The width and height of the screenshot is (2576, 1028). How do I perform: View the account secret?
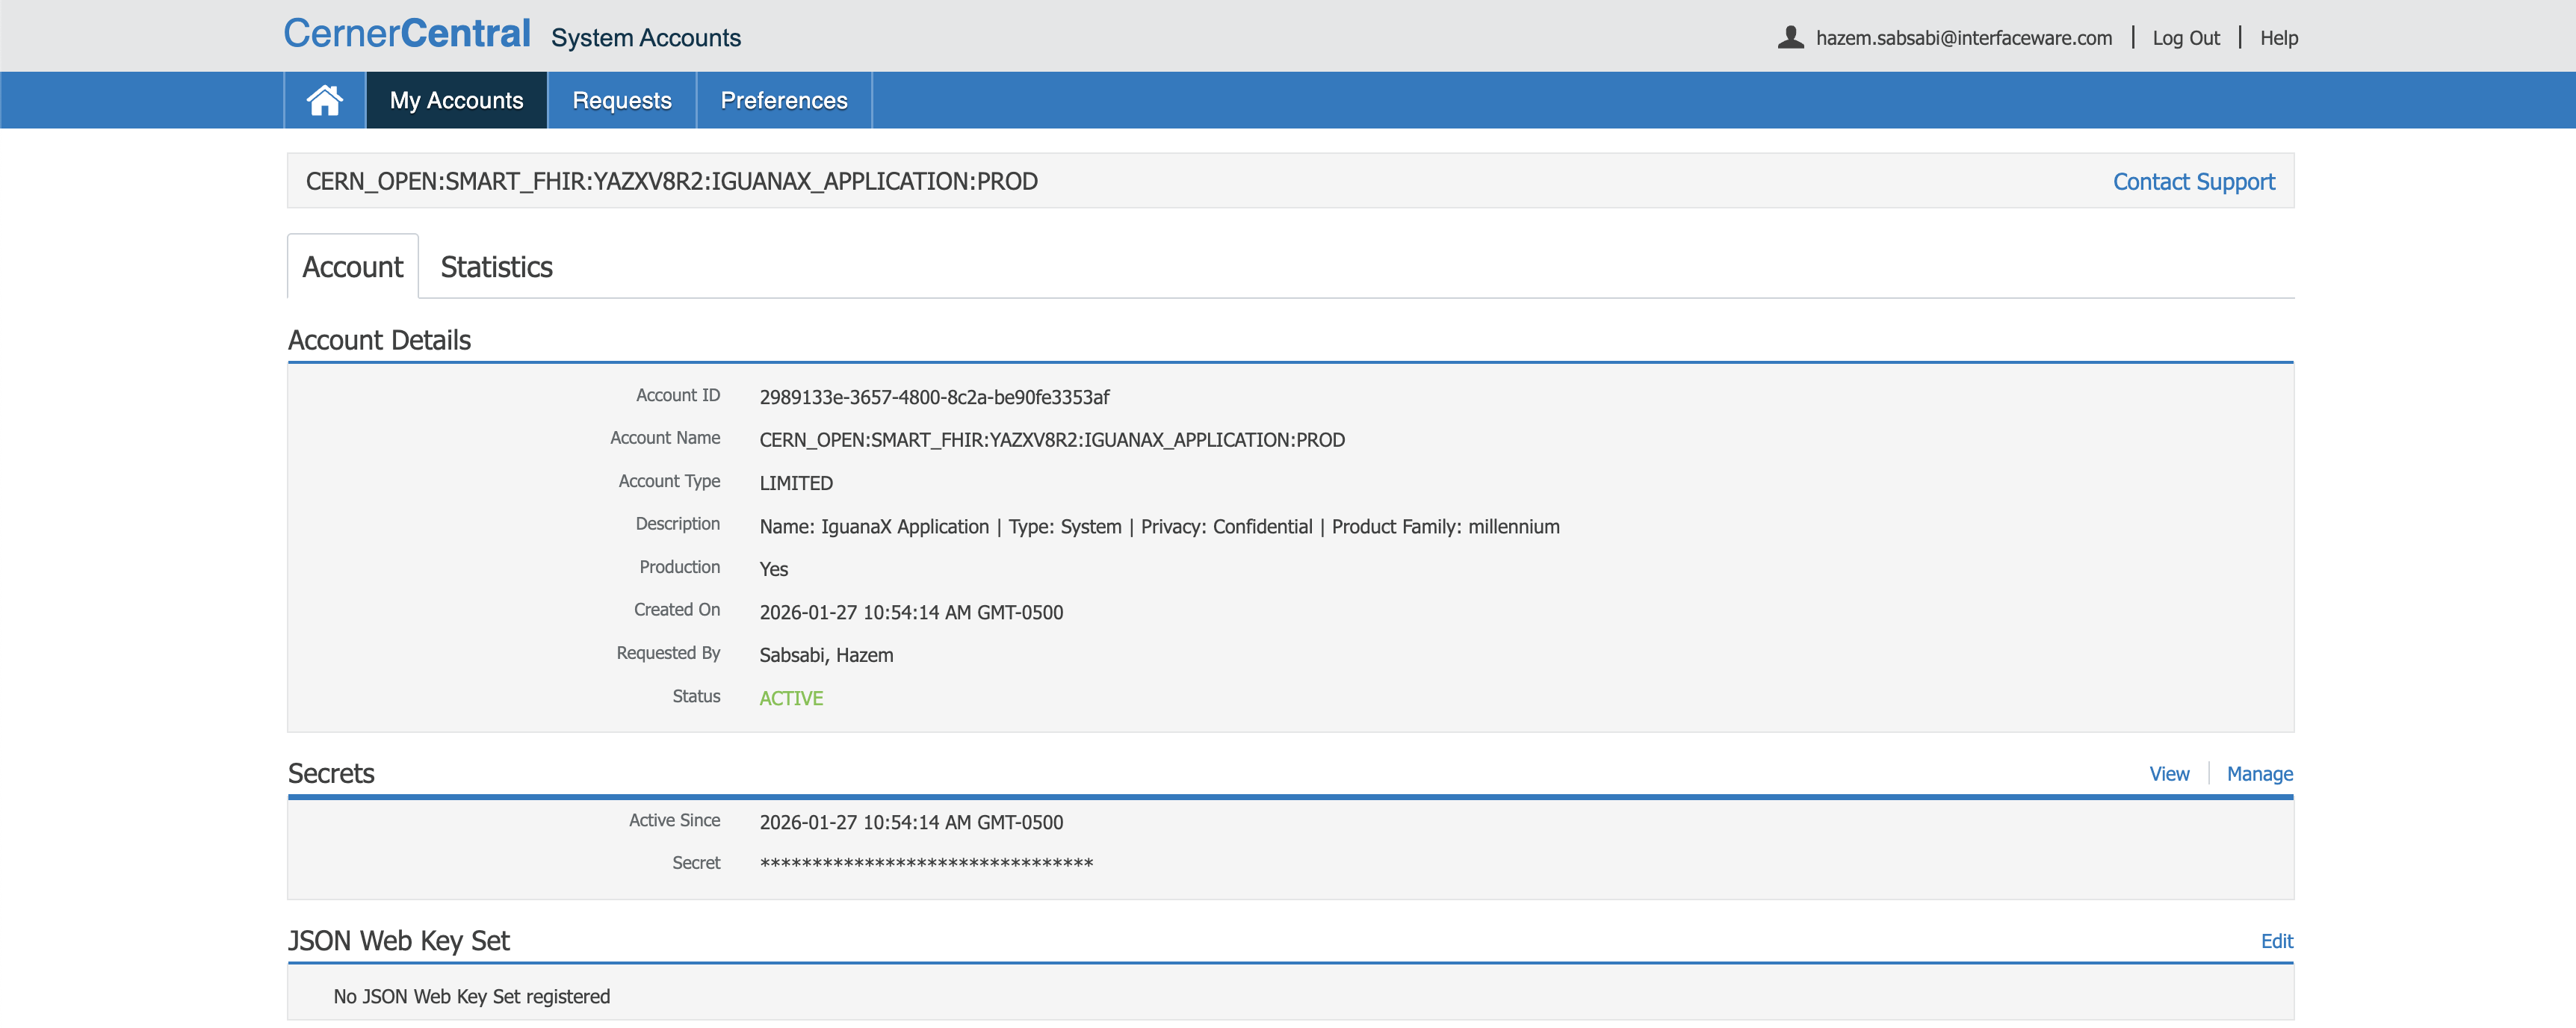point(2169,774)
